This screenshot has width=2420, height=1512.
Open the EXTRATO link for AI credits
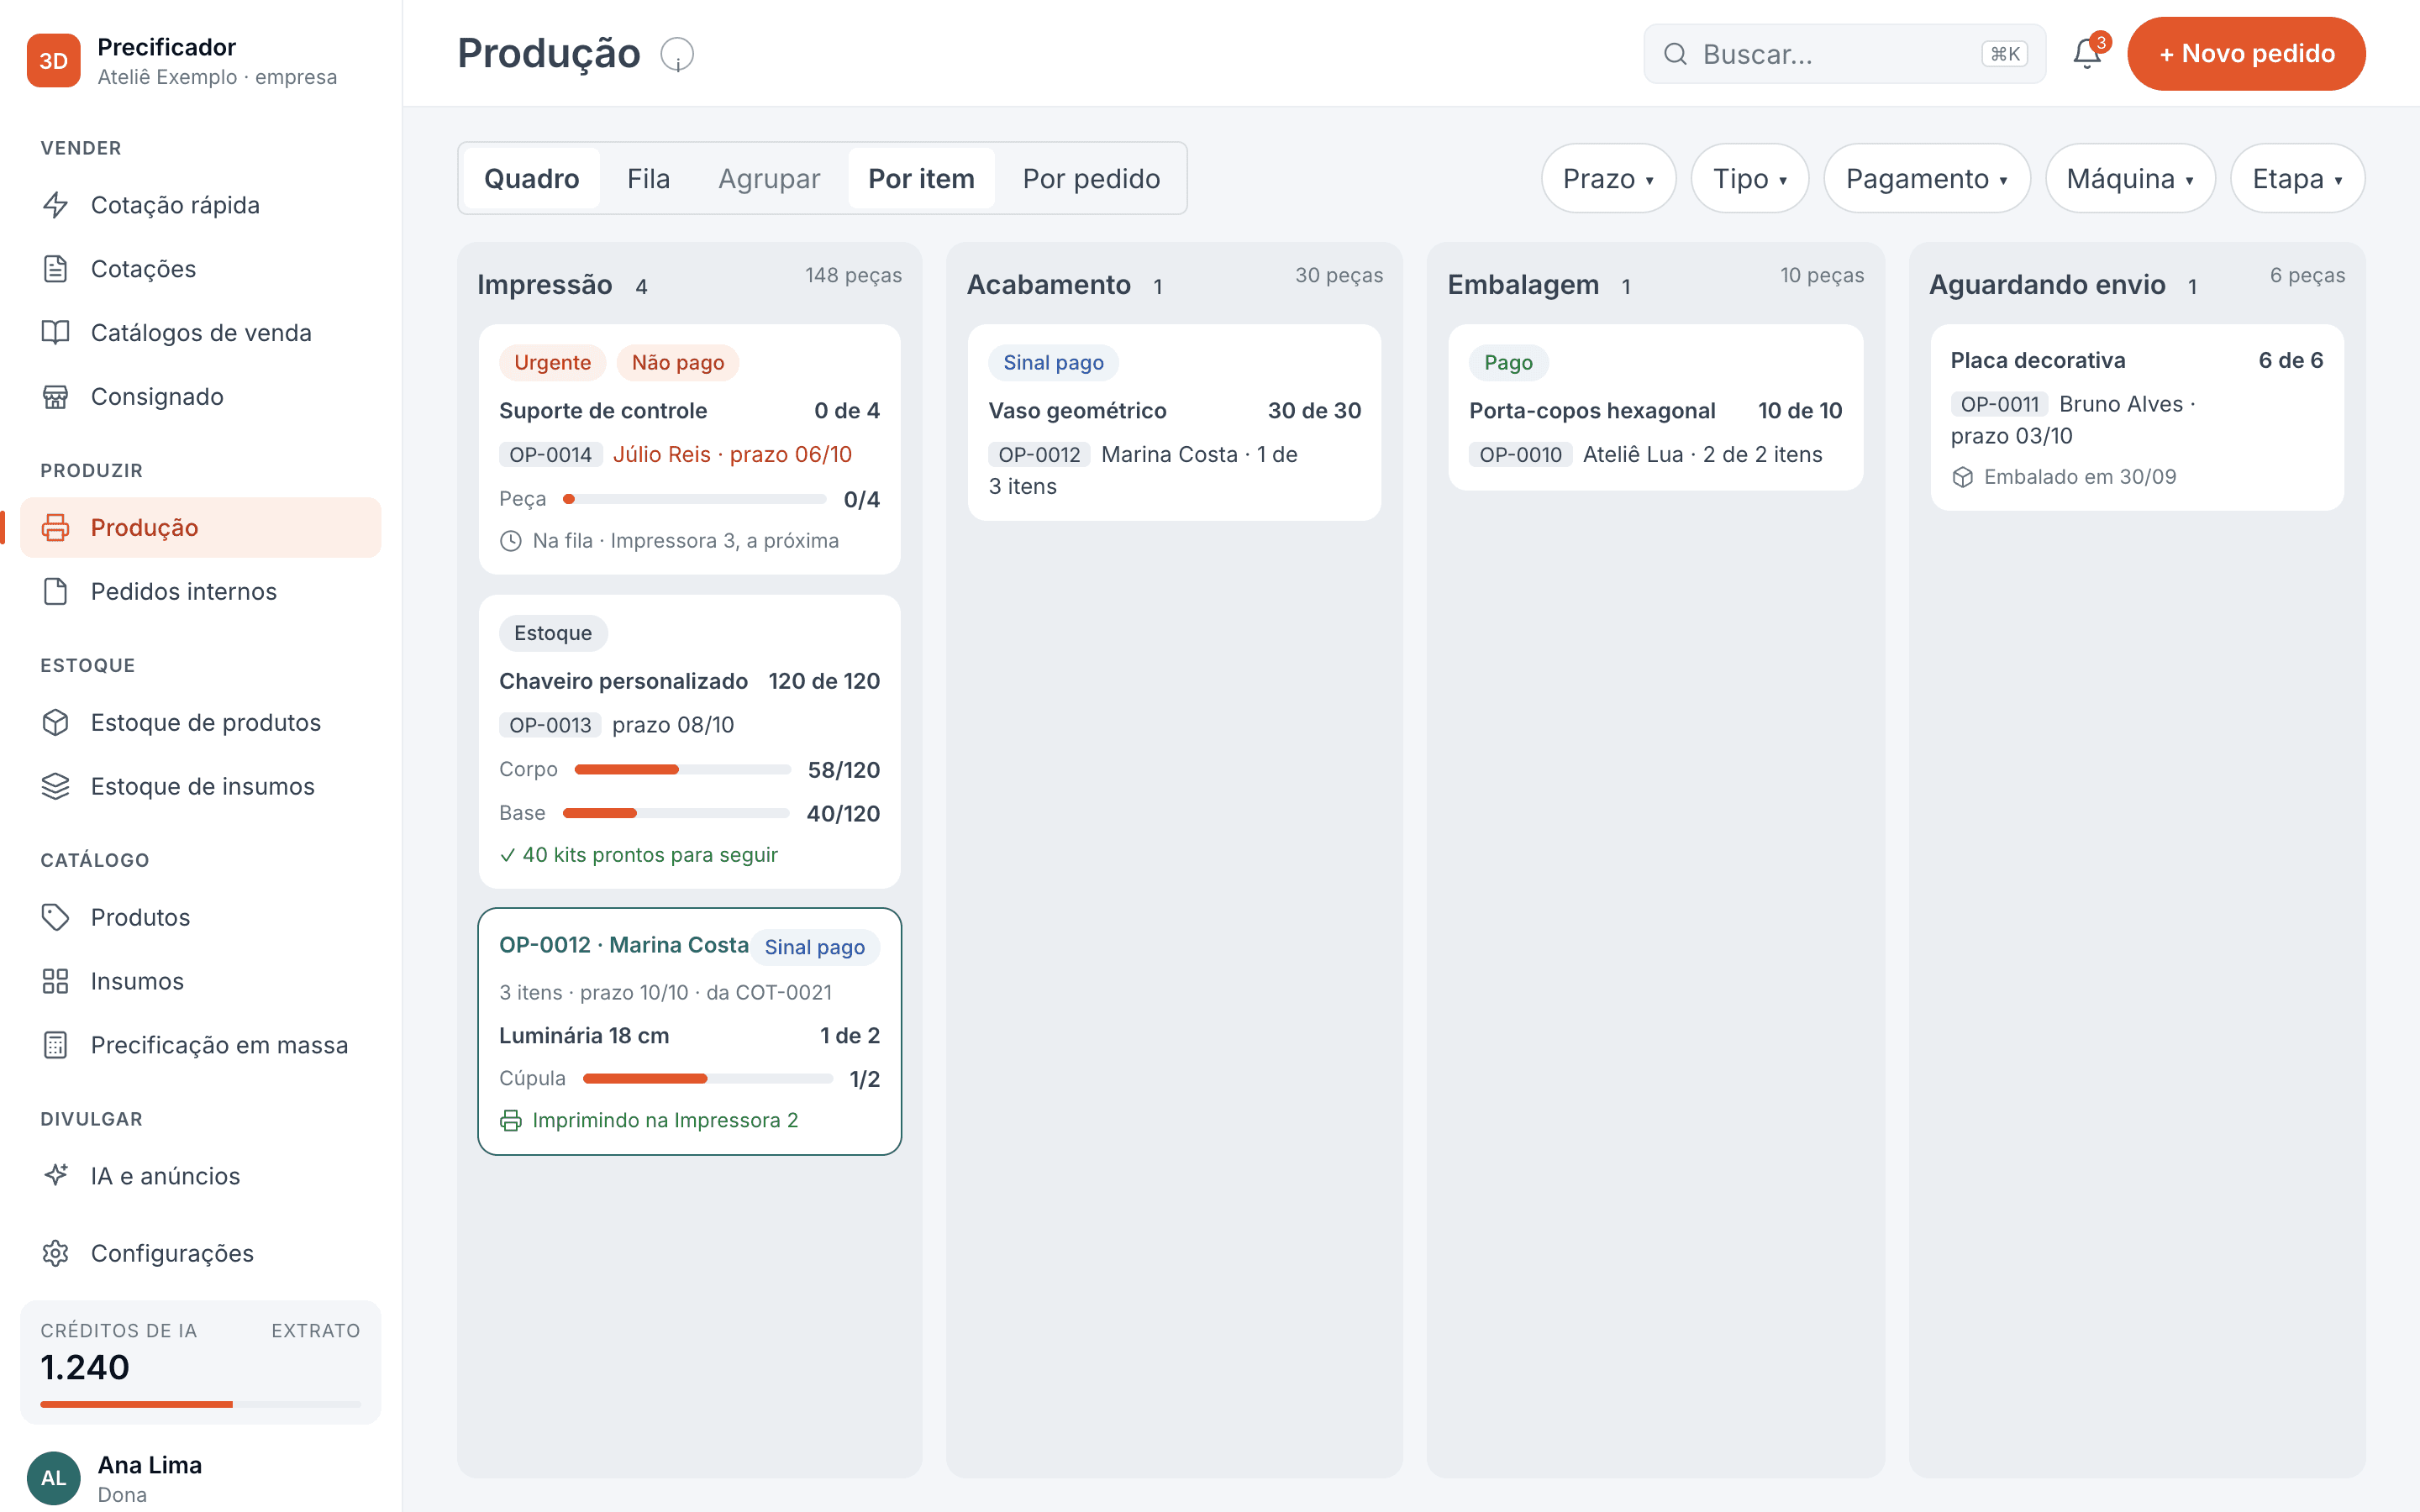pyautogui.click(x=316, y=1331)
